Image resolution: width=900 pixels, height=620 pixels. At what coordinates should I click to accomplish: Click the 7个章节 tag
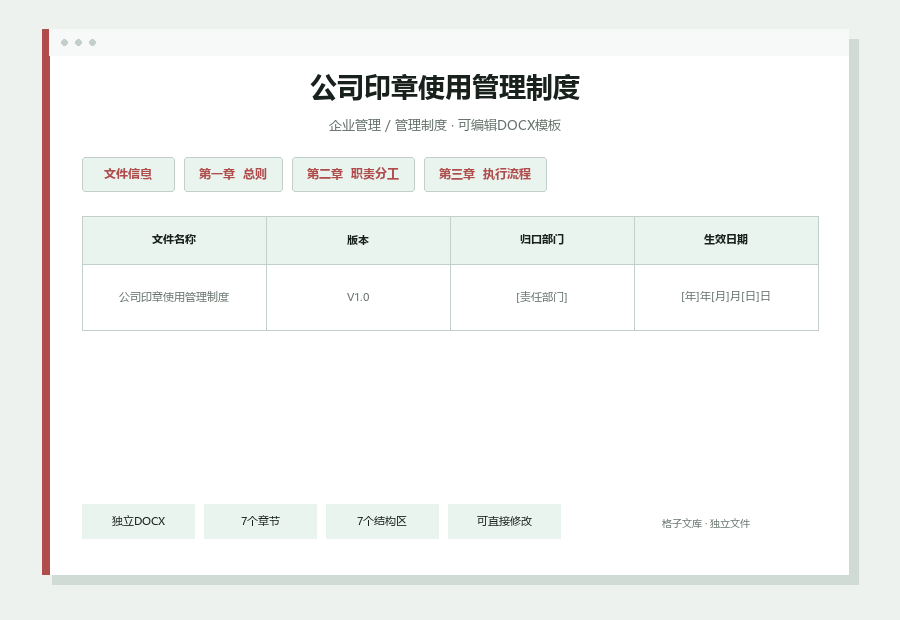(260, 521)
